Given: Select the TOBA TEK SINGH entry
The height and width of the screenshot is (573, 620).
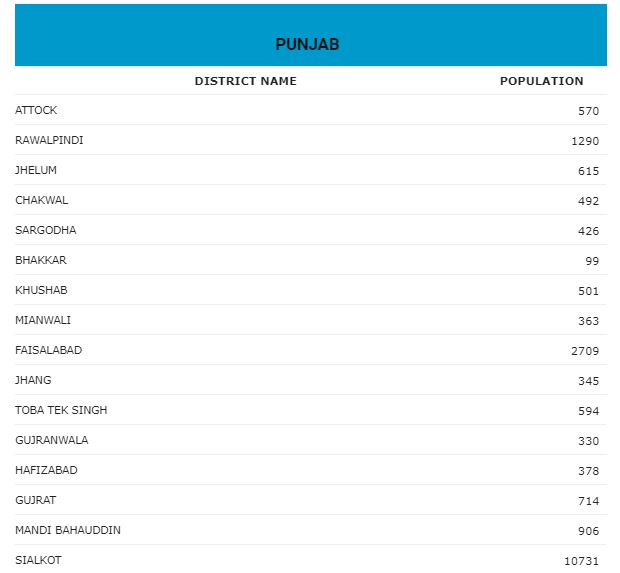Looking at the screenshot, I should [61, 410].
